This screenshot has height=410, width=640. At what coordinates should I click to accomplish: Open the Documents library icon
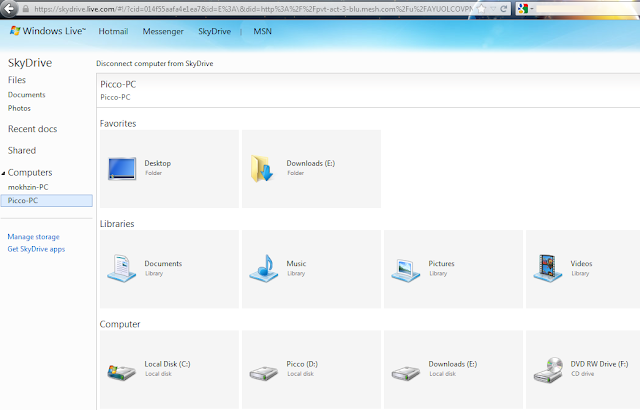point(121,268)
